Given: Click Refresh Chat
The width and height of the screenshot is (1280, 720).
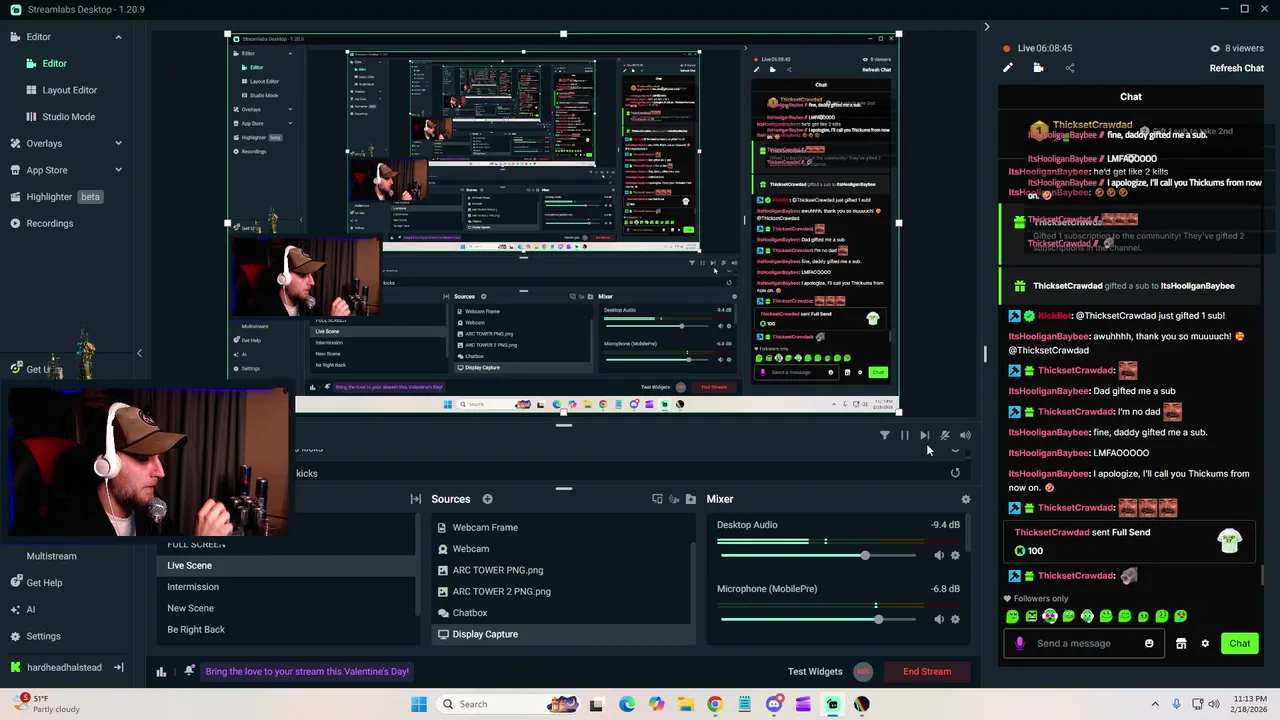Looking at the screenshot, I should click(x=1236, y=68).
